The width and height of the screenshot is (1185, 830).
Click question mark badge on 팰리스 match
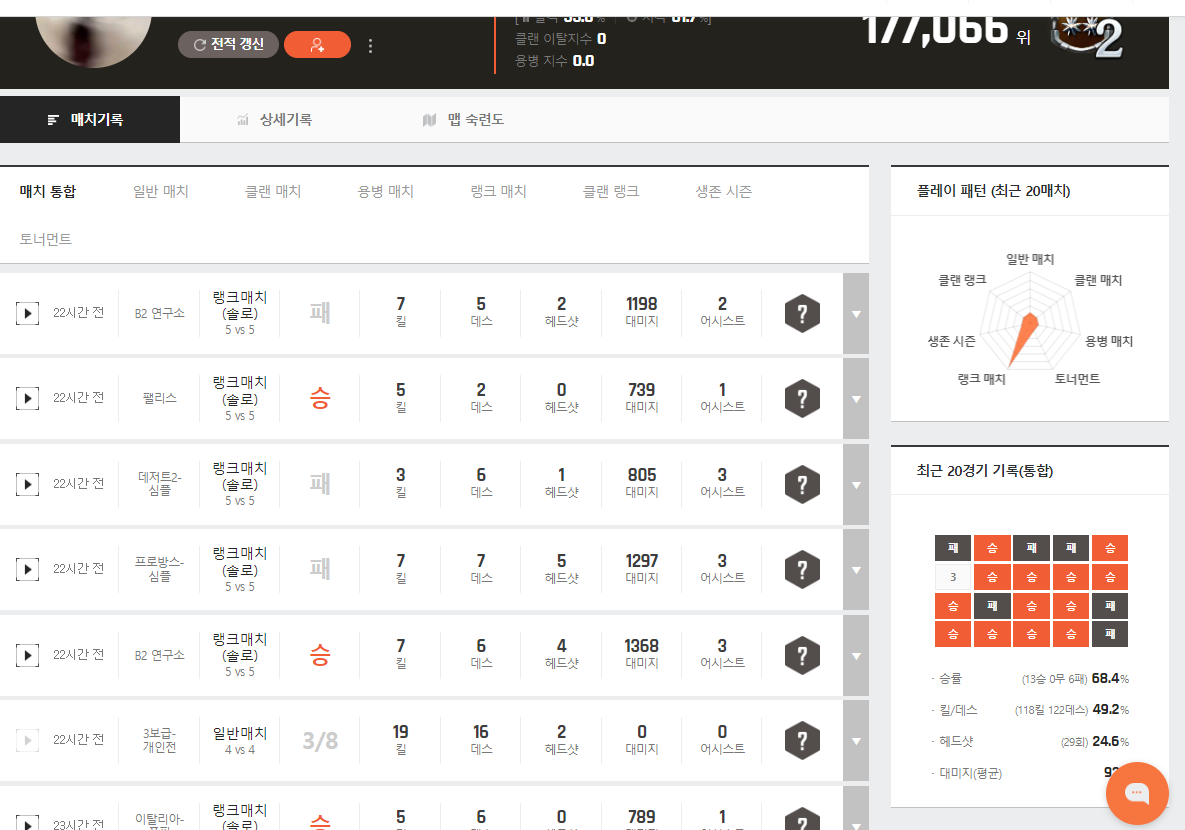(x=802, y=398)
